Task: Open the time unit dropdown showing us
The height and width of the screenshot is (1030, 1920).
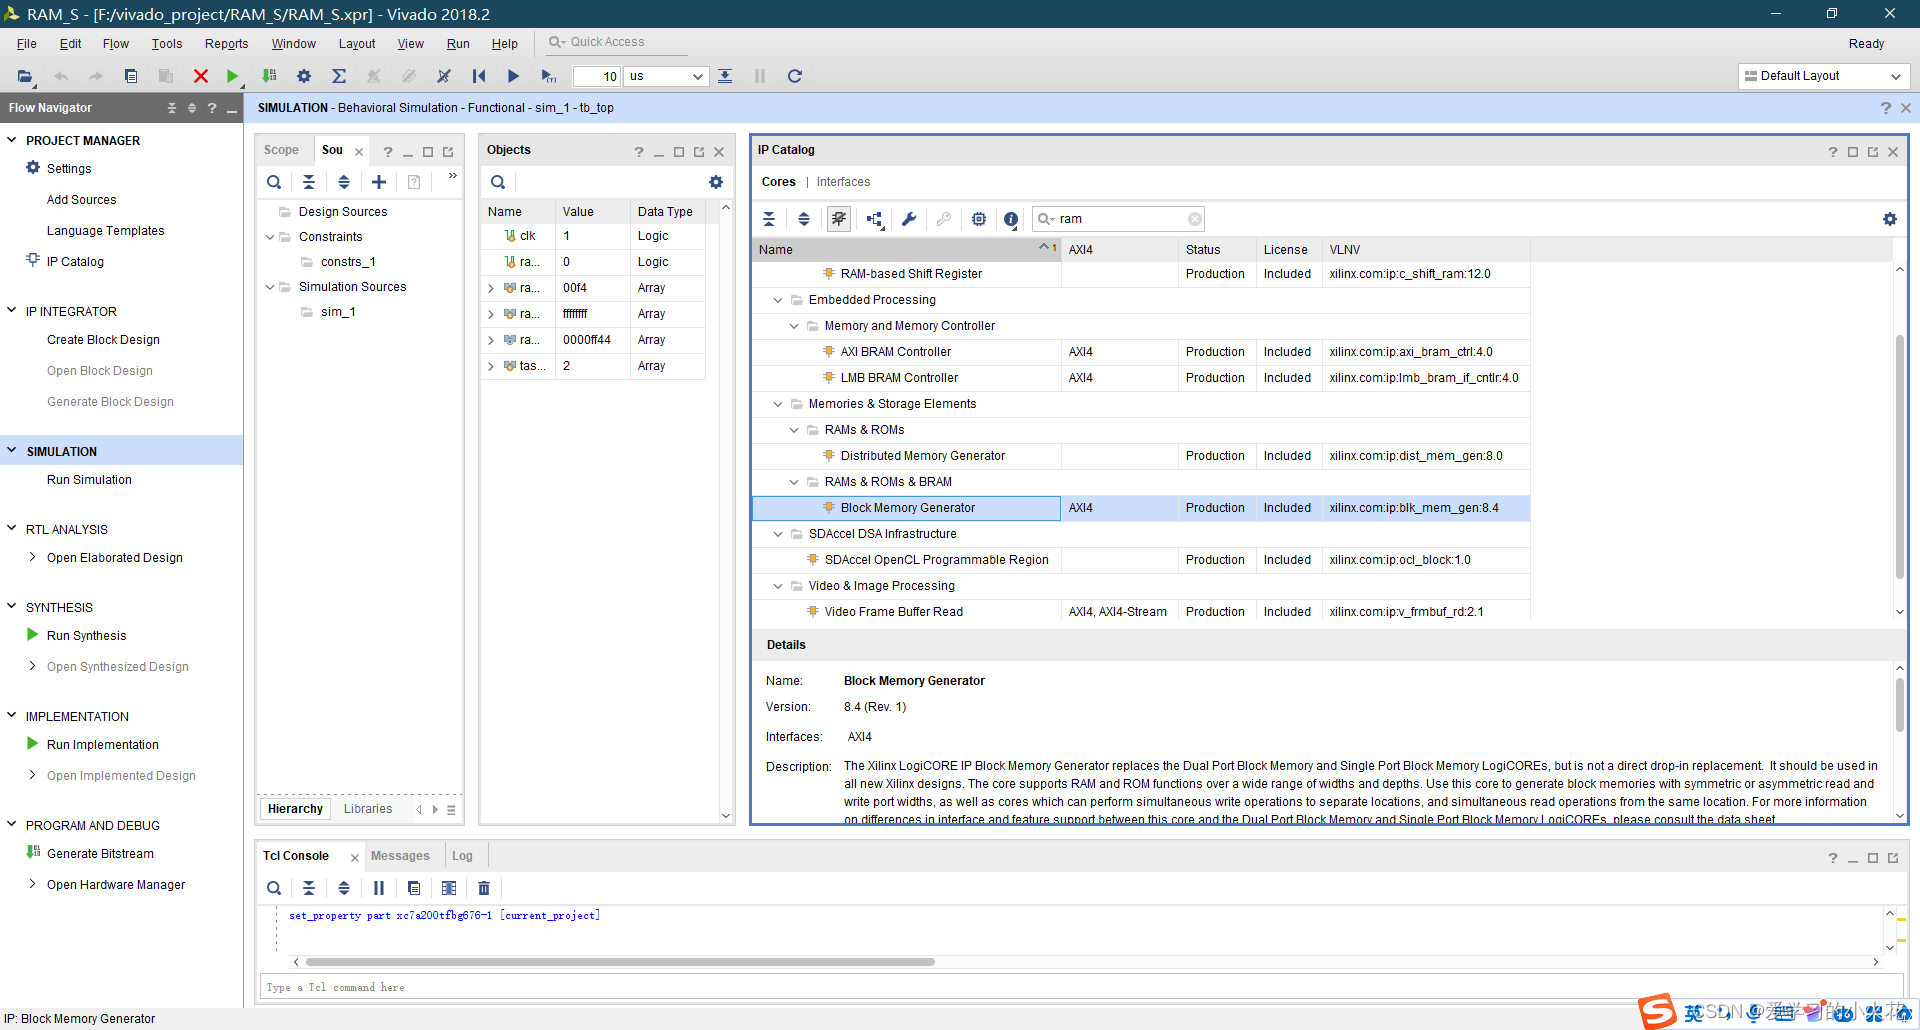Action: coord(666,76)
